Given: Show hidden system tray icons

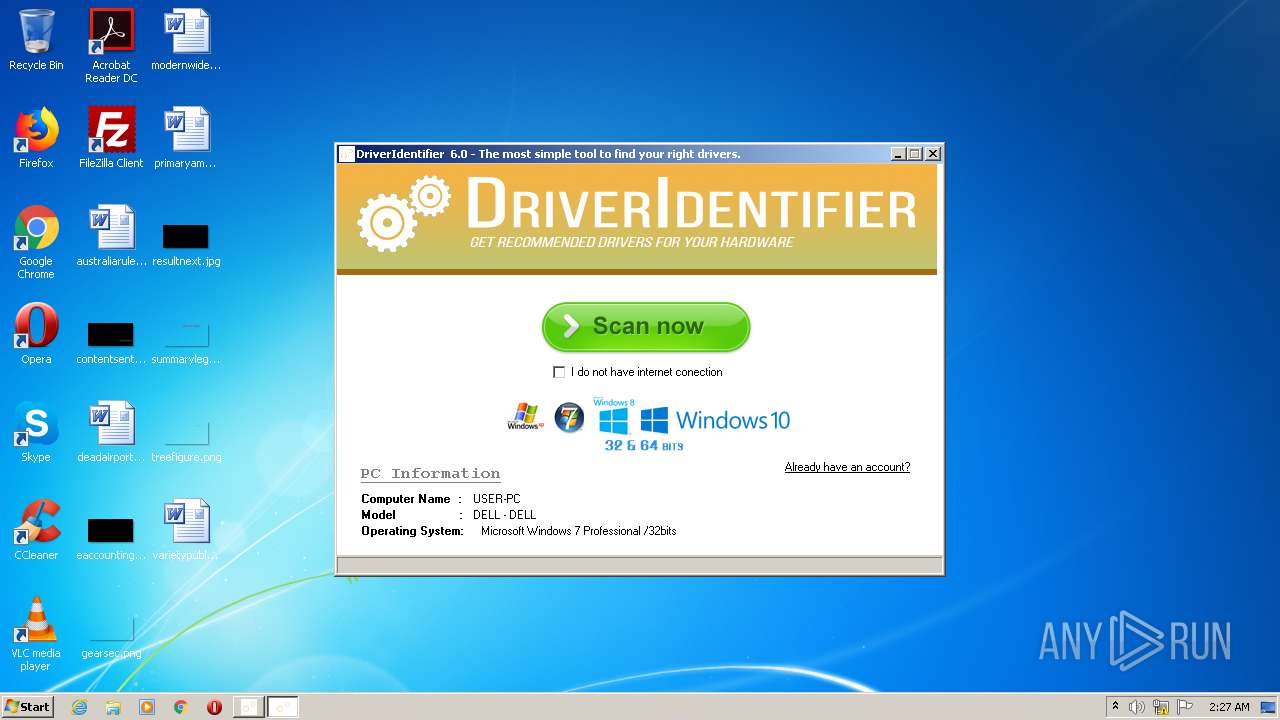Looking at the screenshot, I should tap(1116, 707).
